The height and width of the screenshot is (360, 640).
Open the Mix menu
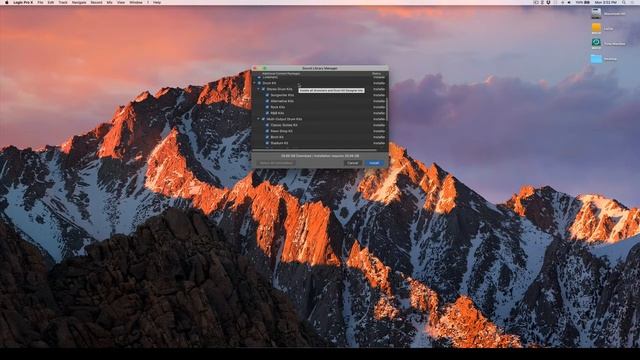pyautogui.click(x=109, y=2)
